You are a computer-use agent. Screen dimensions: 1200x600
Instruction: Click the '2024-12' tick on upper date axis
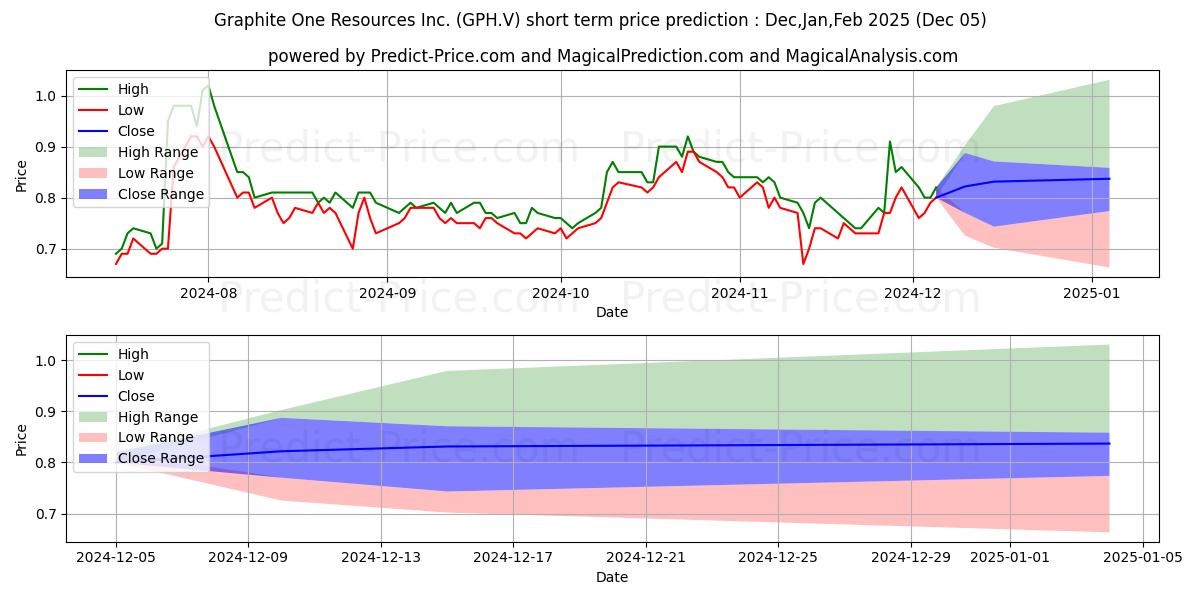click(x=912, y=295)
